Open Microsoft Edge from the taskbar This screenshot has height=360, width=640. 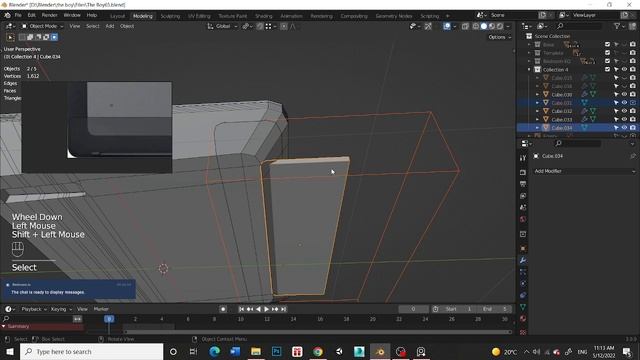(x=214, y=351)
